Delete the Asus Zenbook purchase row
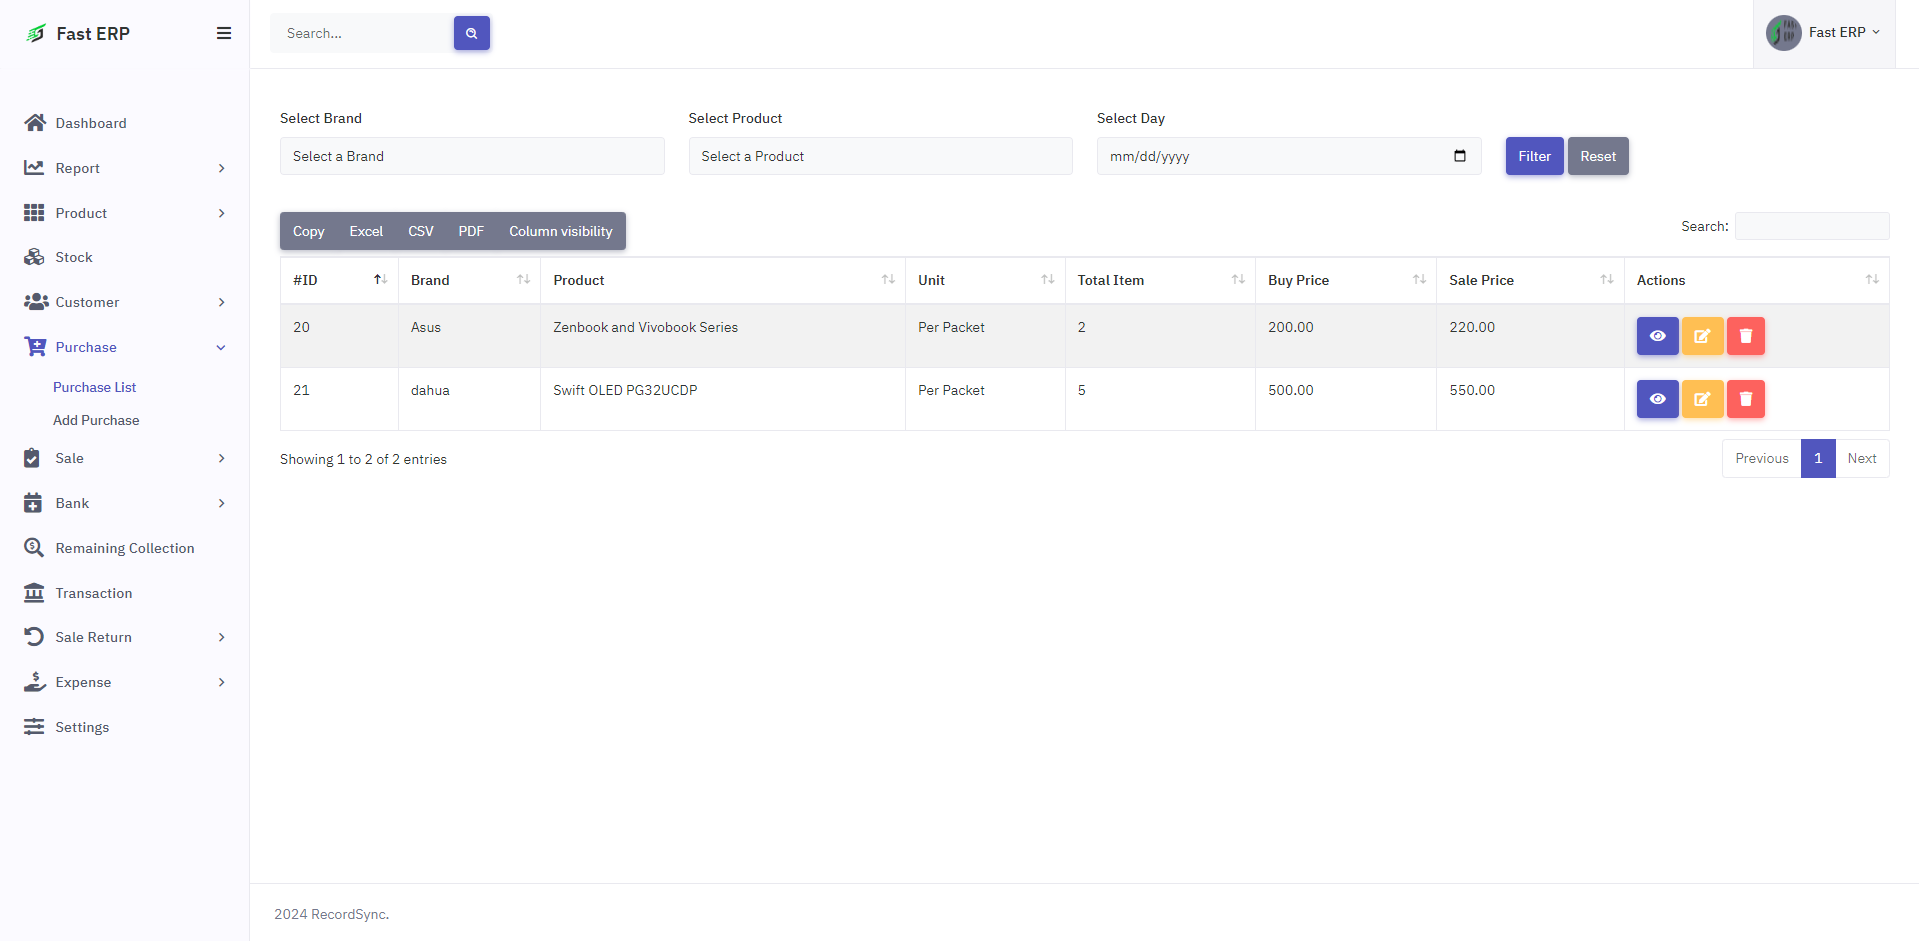 1745,336
